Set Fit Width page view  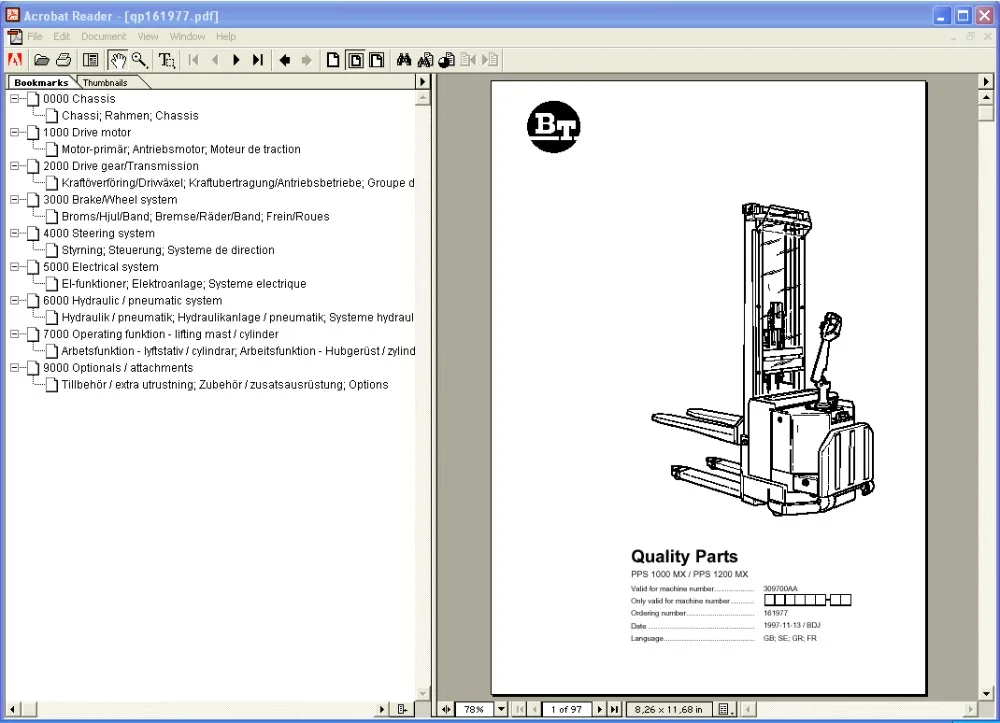coord(377,60)
